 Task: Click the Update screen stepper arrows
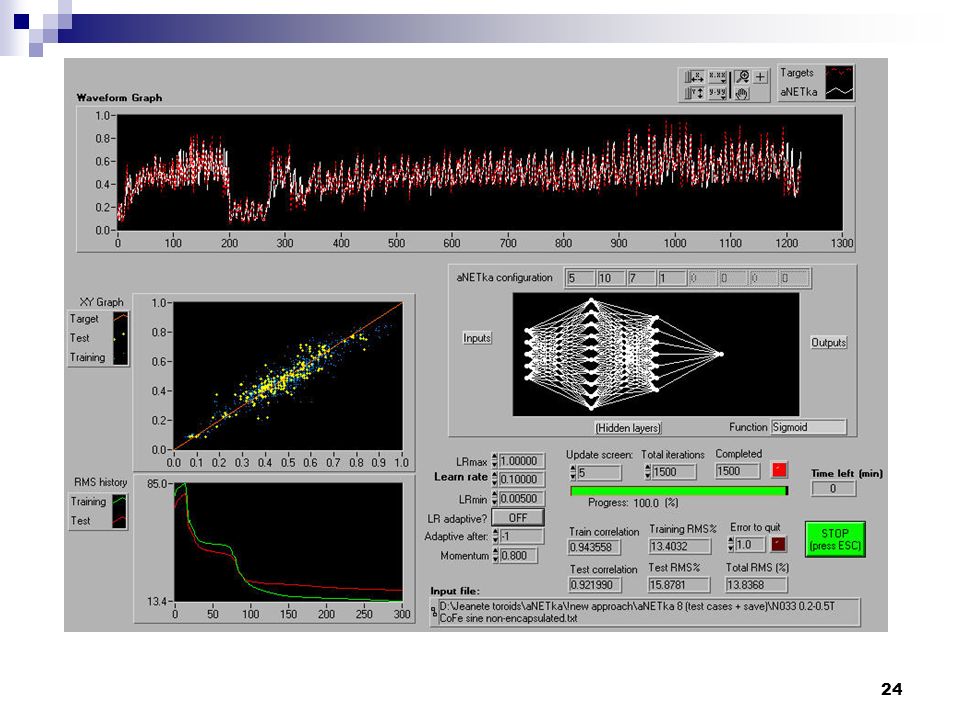(573, 473)
